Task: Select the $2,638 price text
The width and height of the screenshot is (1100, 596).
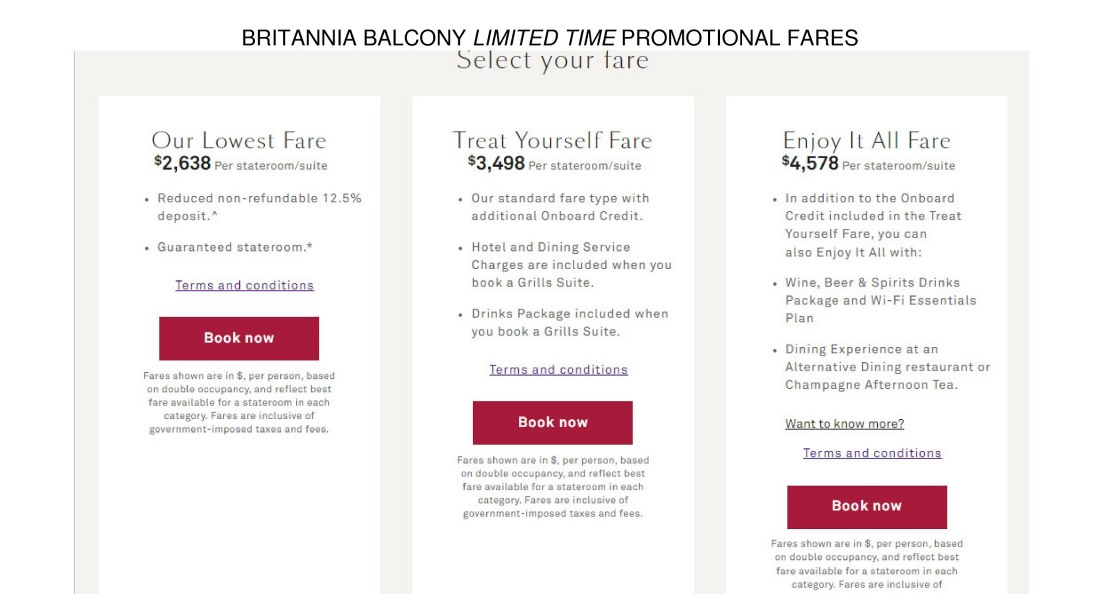Action: click(x=182, y=163)
